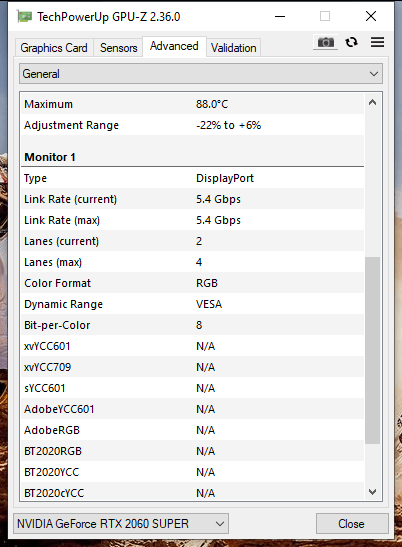Click the 88.0°C value

click(212, 104)
